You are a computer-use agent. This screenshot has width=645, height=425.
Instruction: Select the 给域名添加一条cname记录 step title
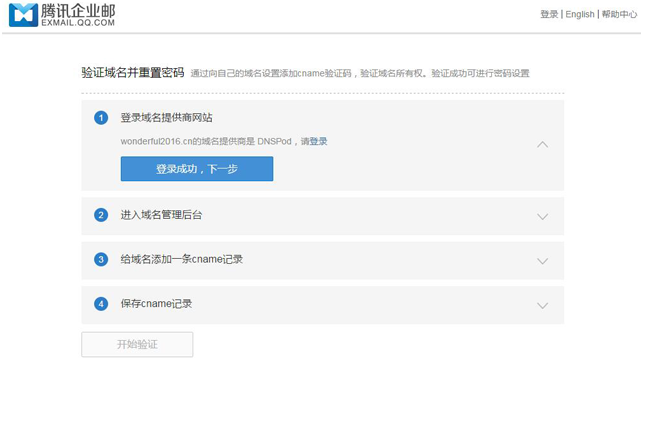tap(181, 259)
